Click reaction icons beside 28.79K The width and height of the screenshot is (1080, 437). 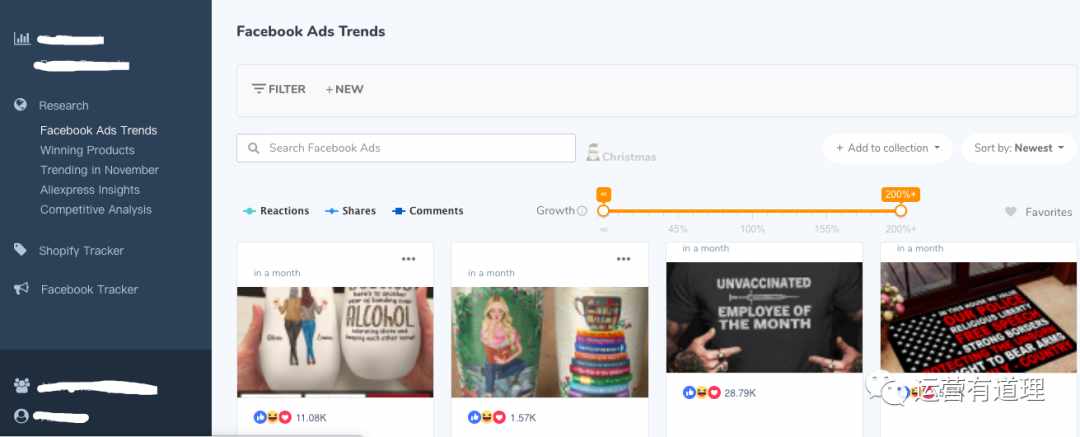[x=702, y=392]
